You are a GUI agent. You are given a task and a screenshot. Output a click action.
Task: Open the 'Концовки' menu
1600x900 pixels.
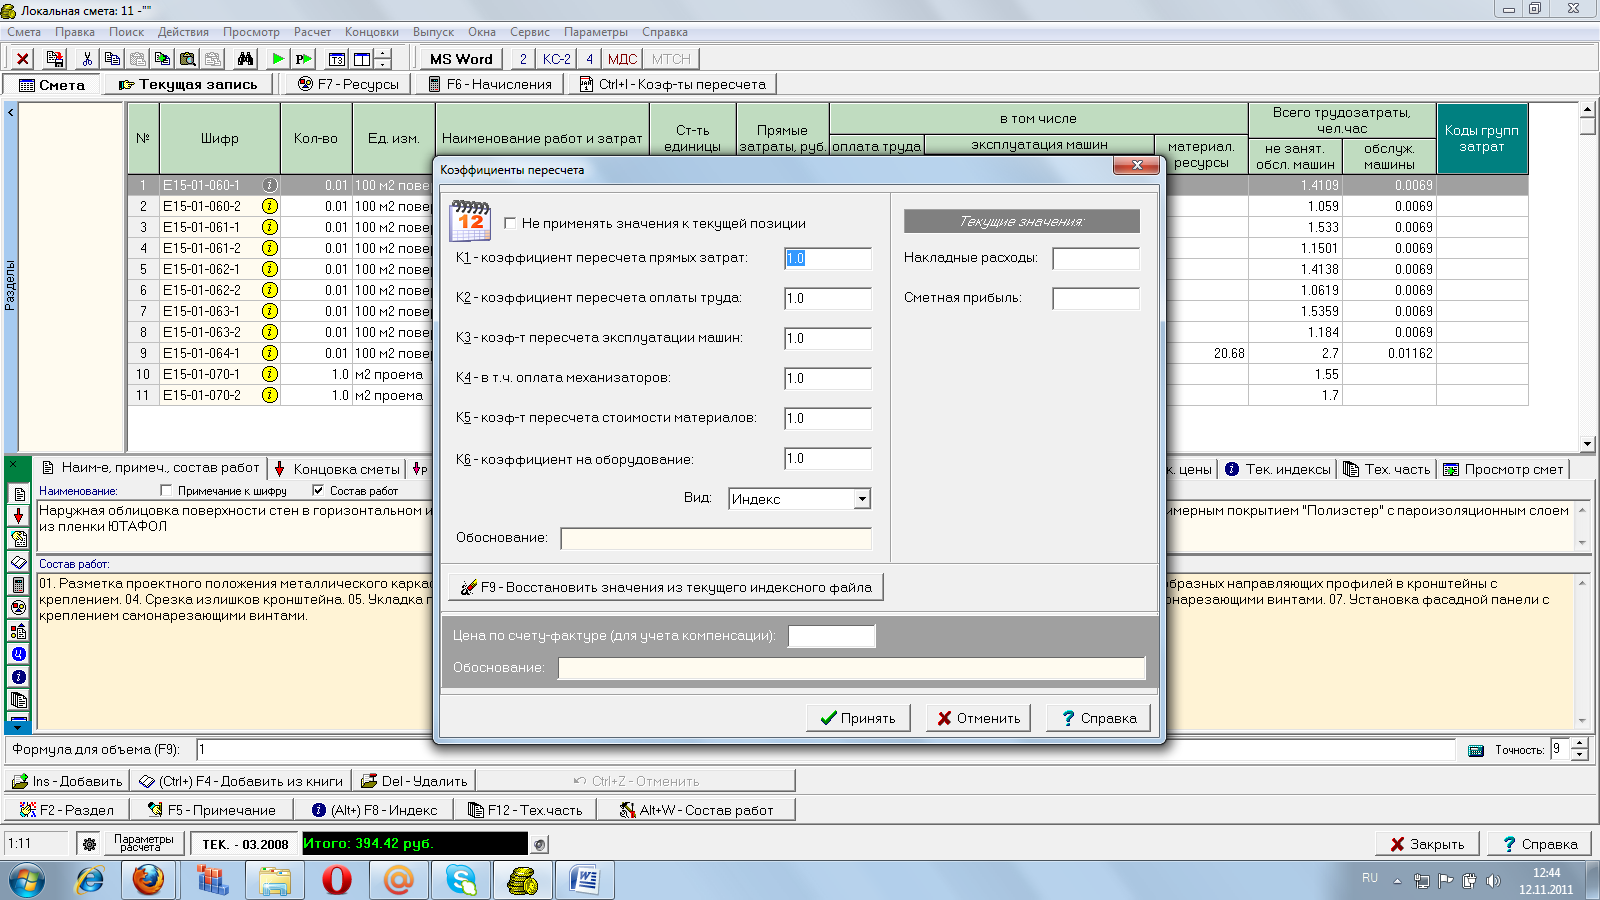point(371,32)
